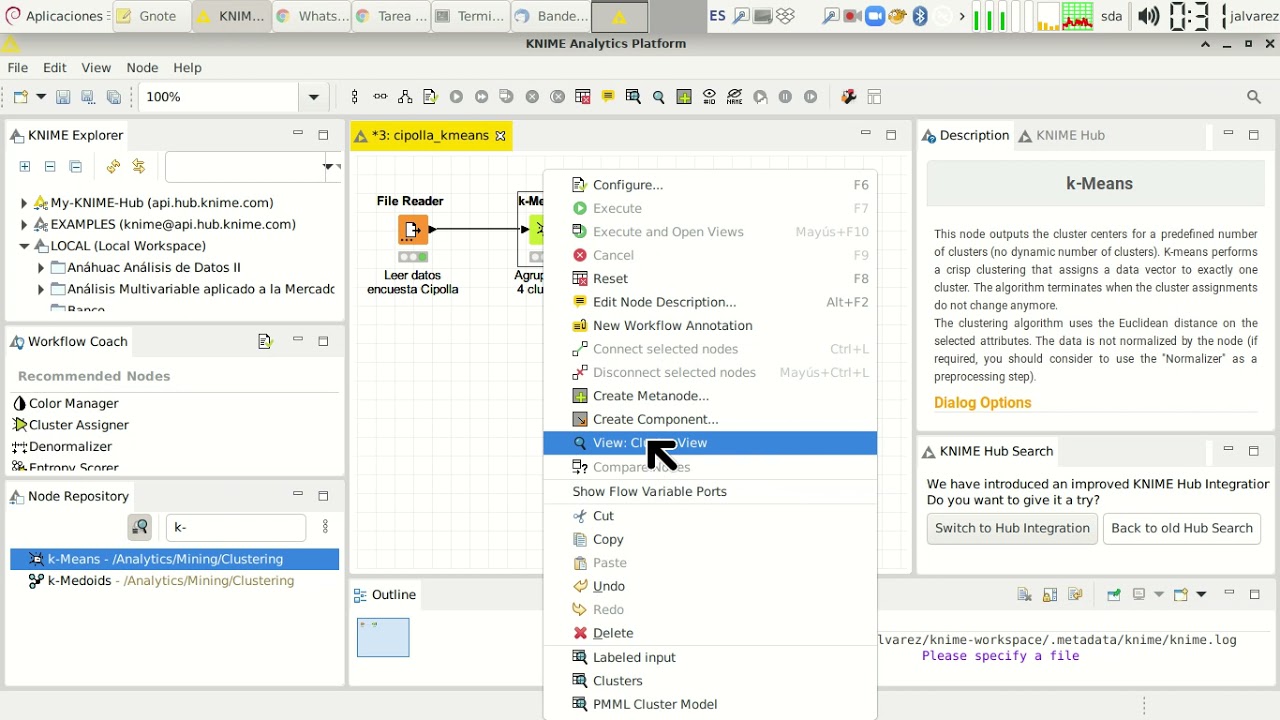Switch to KNIME Hub tab
This screenshot has height=720, width=1280.
pos(1061,136)
